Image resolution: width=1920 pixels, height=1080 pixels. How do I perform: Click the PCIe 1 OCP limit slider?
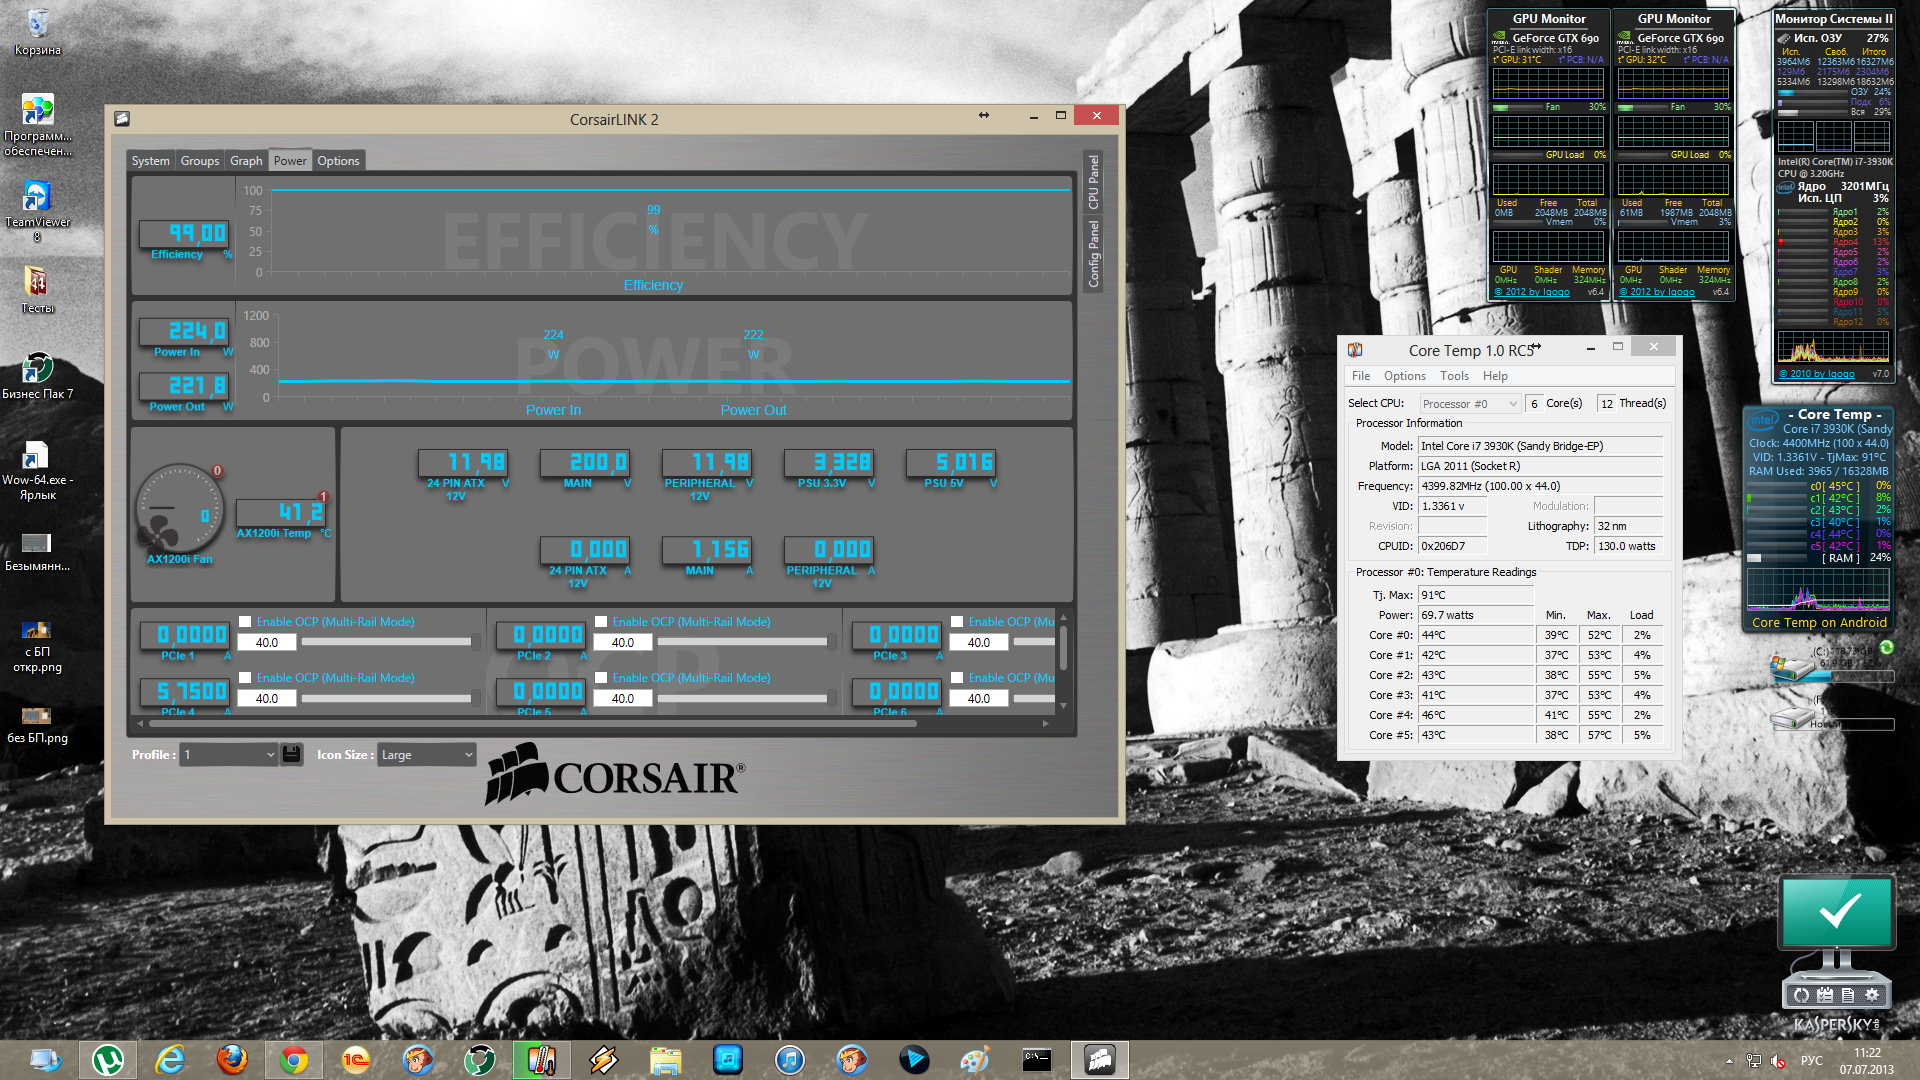point(386,642)
